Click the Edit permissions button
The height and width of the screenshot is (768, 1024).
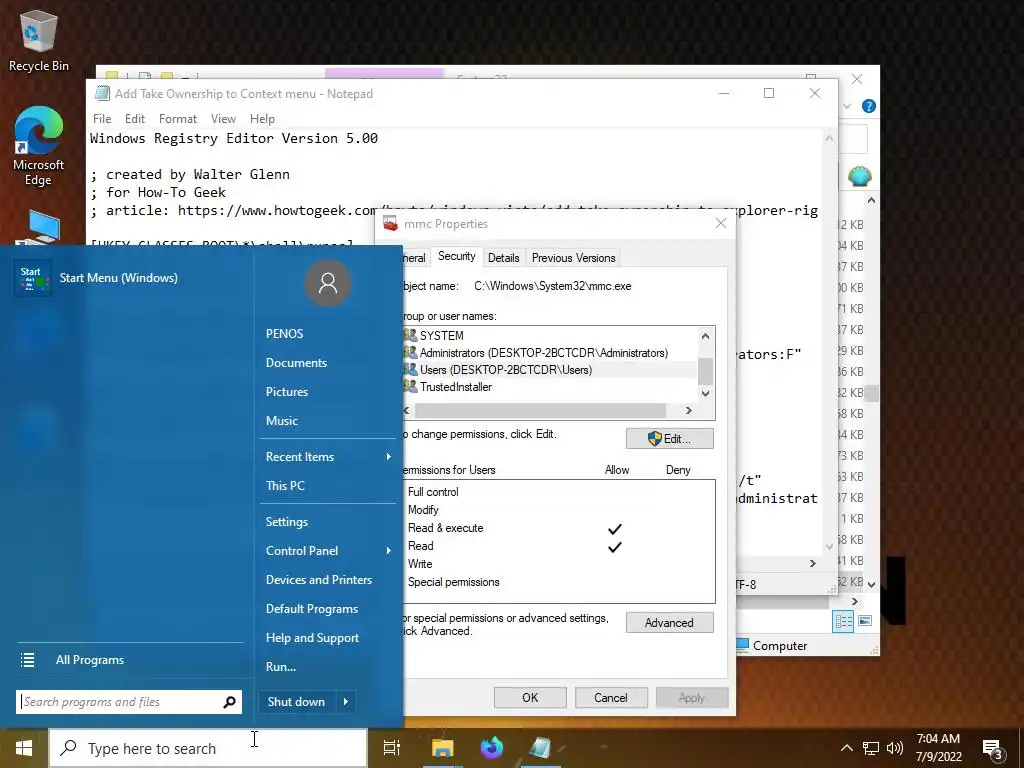669,439
